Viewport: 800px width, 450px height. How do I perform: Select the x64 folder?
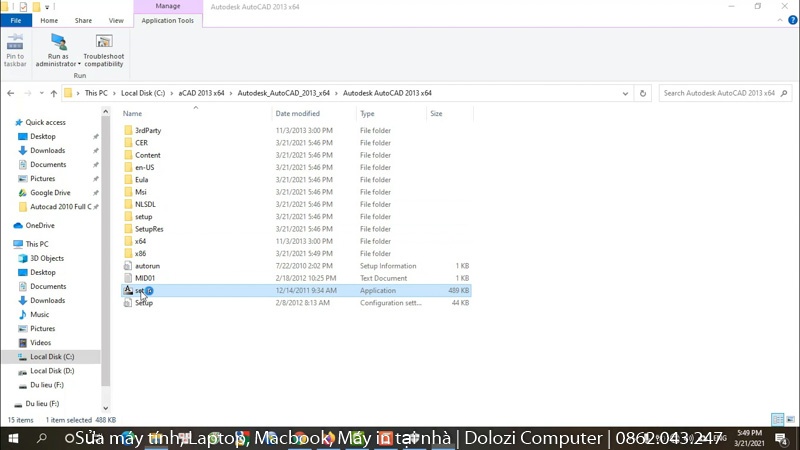[x=140, y=241]
